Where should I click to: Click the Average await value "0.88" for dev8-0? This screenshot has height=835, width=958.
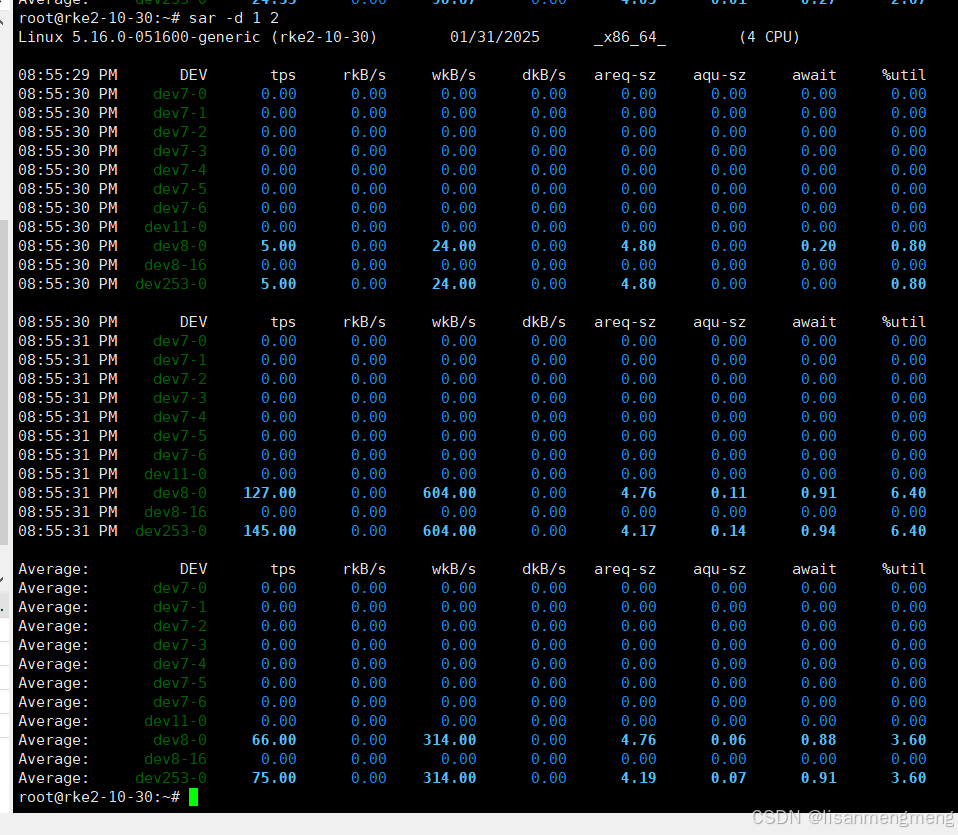[x=819, y=740]
